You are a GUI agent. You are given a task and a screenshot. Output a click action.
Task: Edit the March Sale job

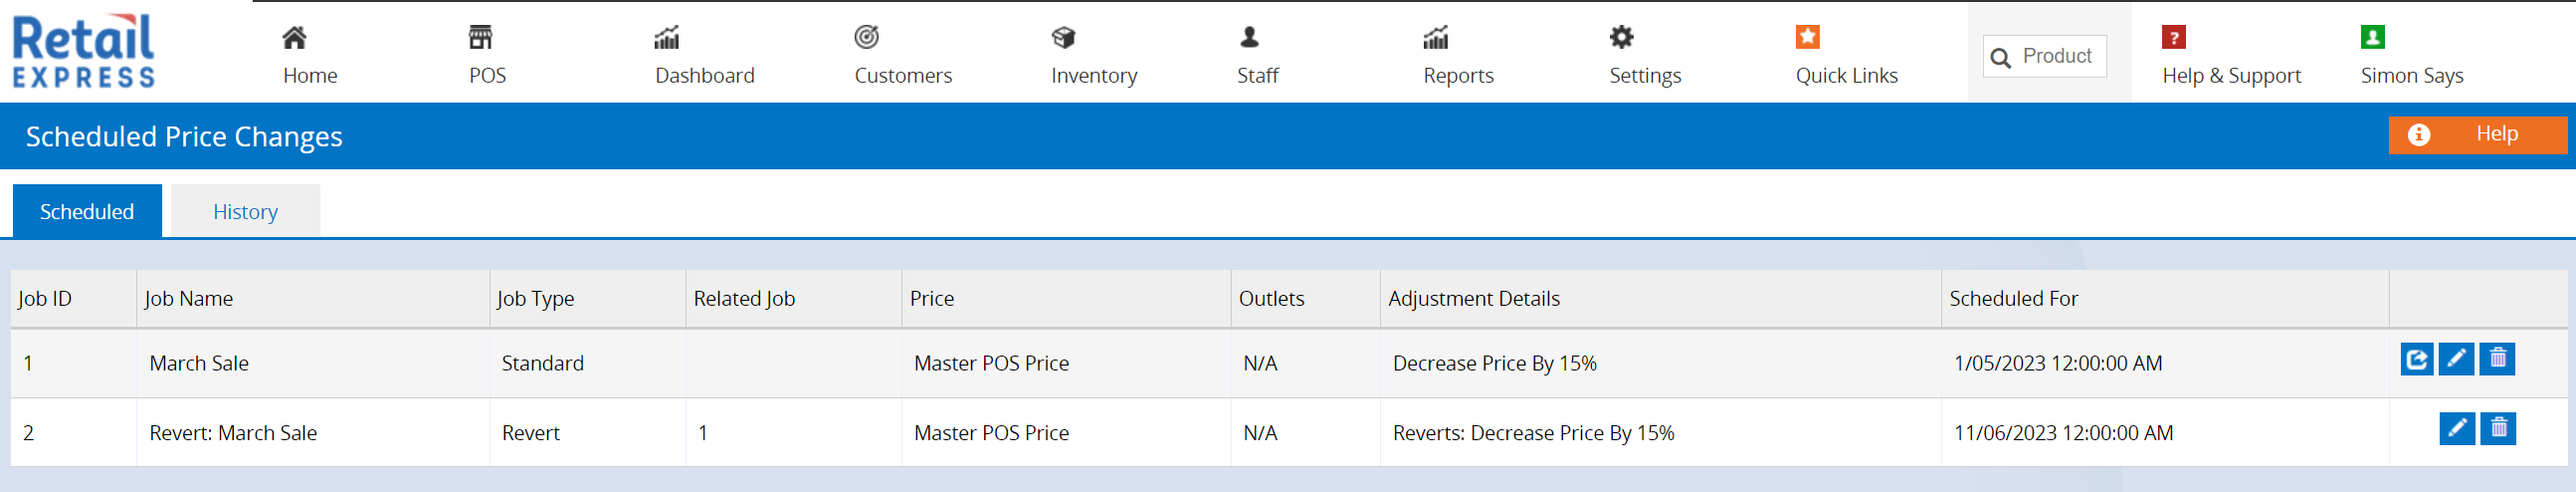pyautogui.click(x=2457, y=359)
